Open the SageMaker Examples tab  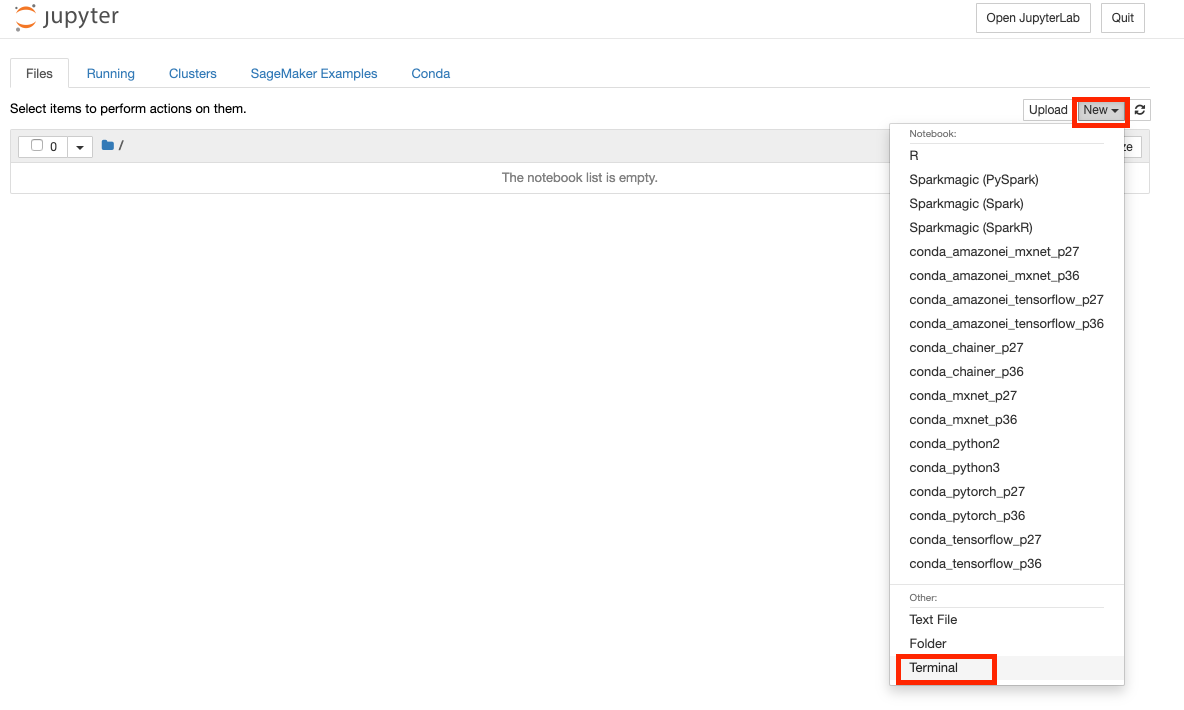pyautogui.click(x=314, y=73)
